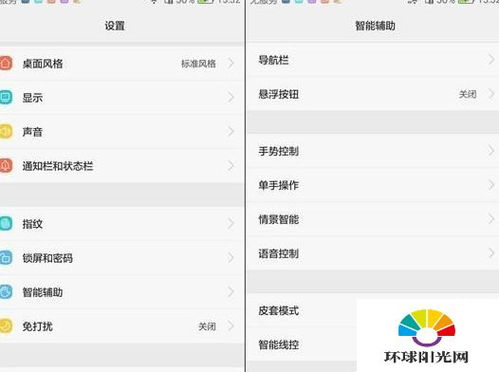499x372 pixels.
Task: Tap the 锁屏和密码 lock icon
Action: pos(6,258)
